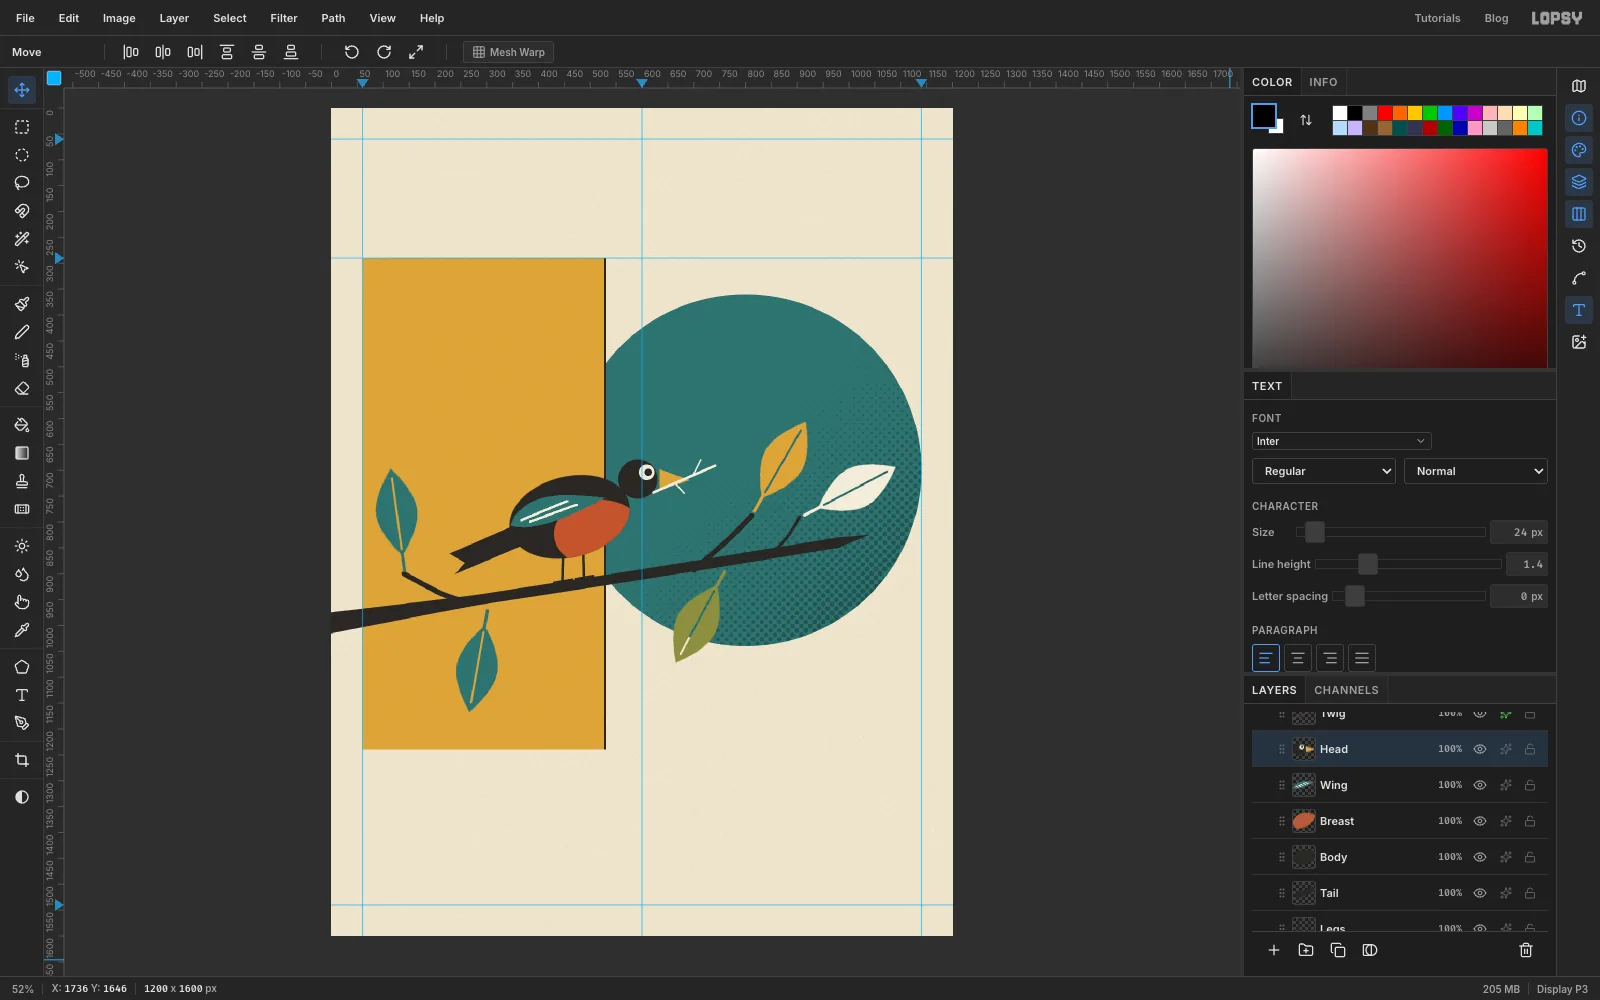Viewport: 1600px width, 1000px height.
Task: Toggle lock on the Wing layer
Action: [1530, 785]
